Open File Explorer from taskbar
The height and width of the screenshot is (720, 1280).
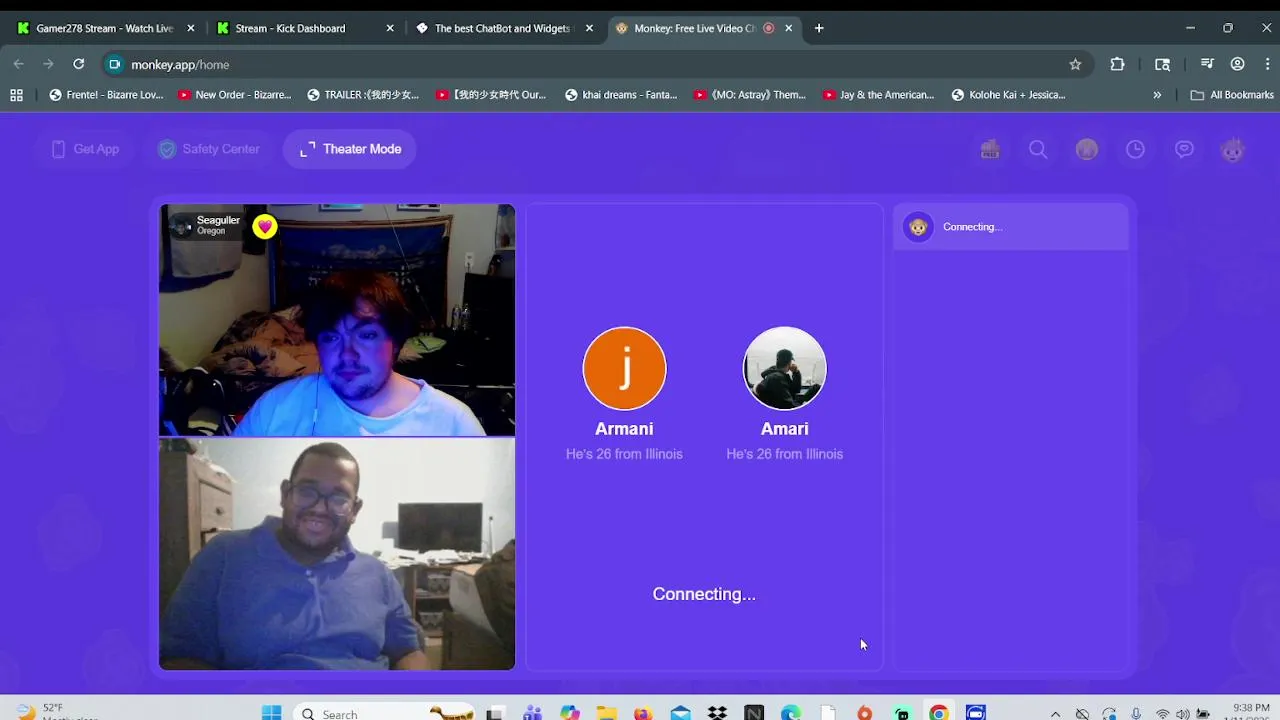[x=606, y=713]
